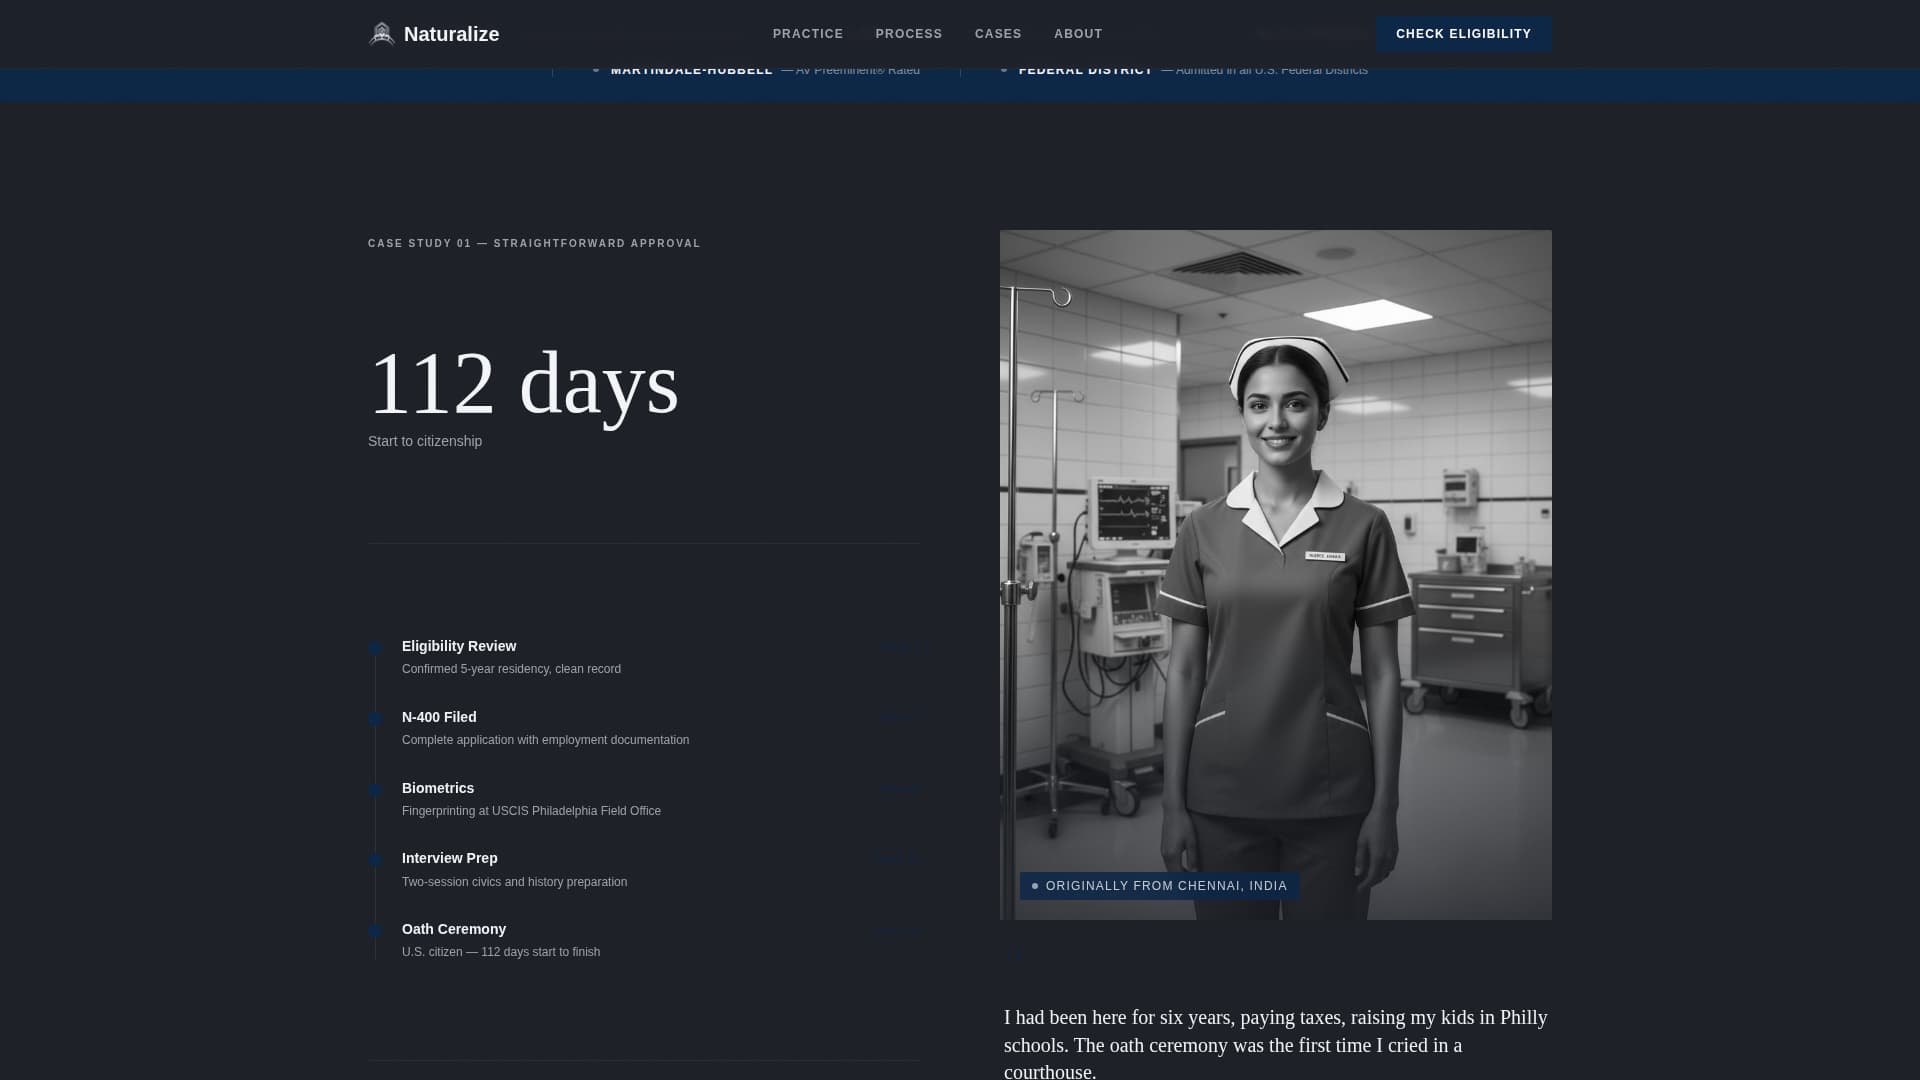Click the 'Originally from Chennai, India' badge
Image resolution: width=1920 pixels, height=1080 pixels.
1160,886
